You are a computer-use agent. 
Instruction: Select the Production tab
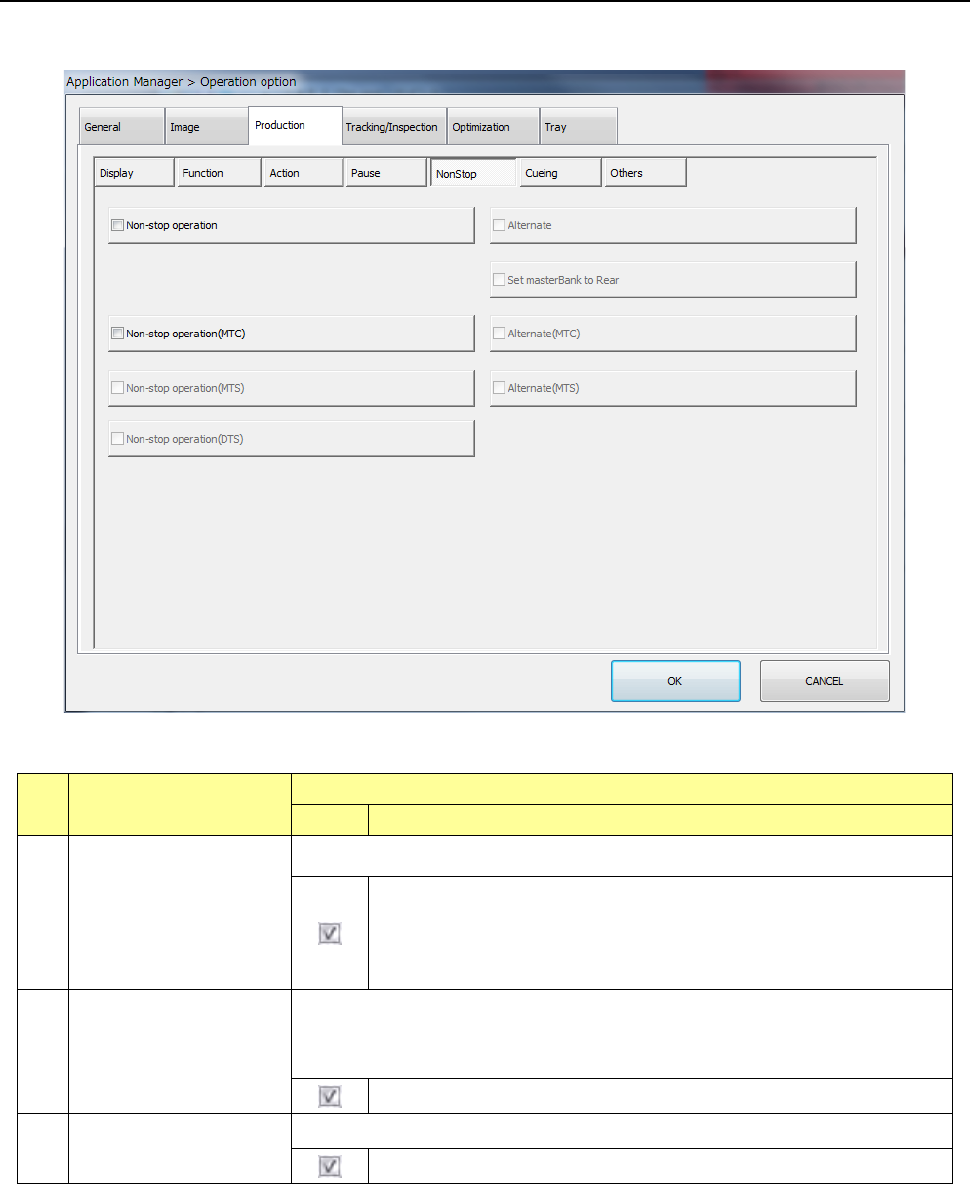[295, 125]
